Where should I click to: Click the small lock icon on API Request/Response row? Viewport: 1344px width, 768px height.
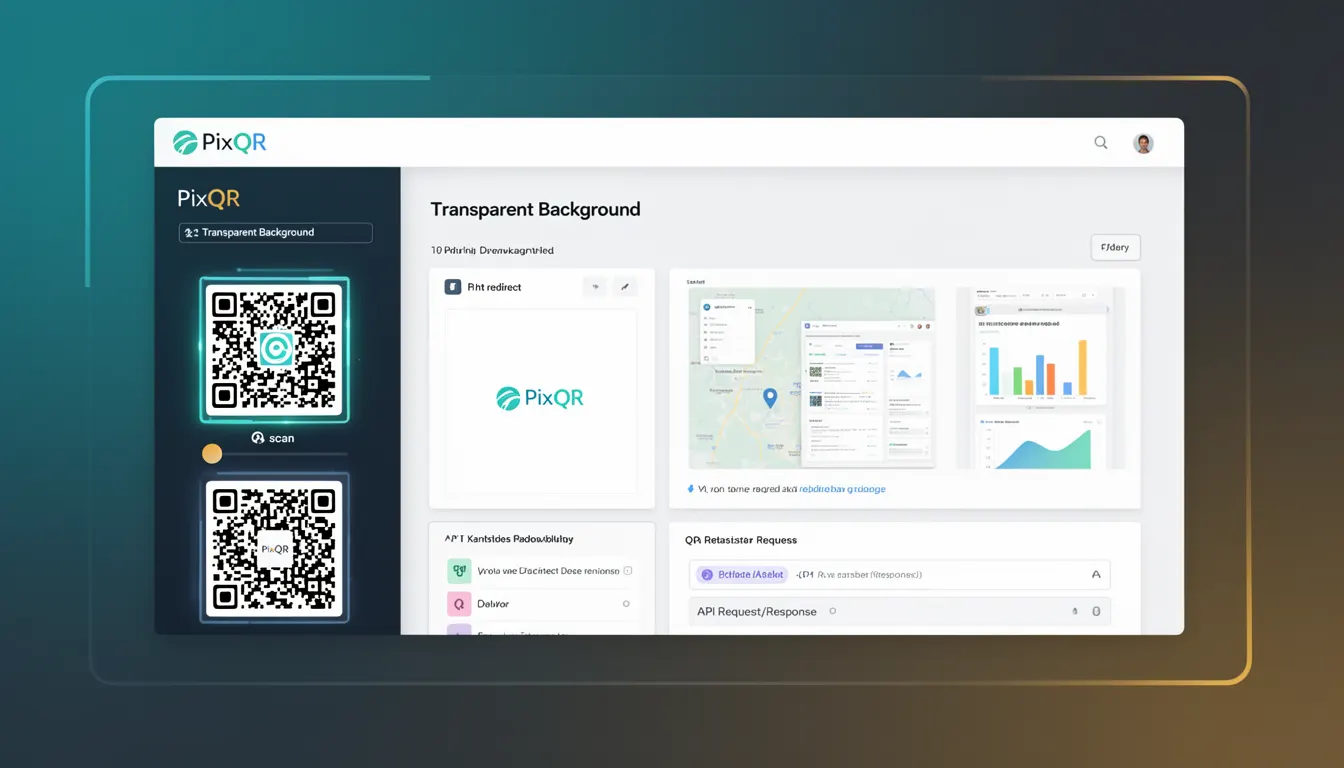pyautogui.click(x=1075, y=611)
